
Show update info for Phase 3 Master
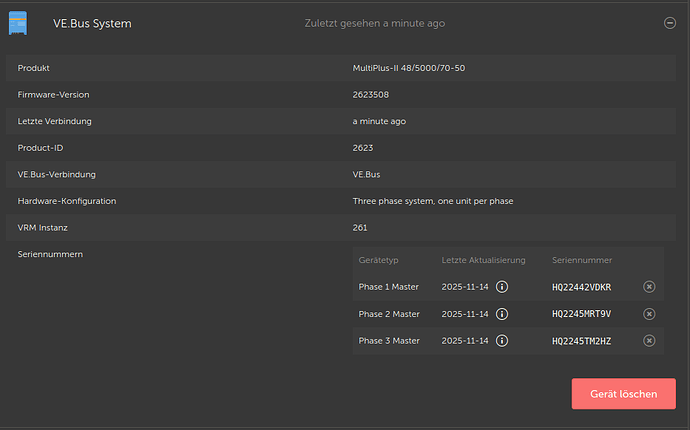502,341
